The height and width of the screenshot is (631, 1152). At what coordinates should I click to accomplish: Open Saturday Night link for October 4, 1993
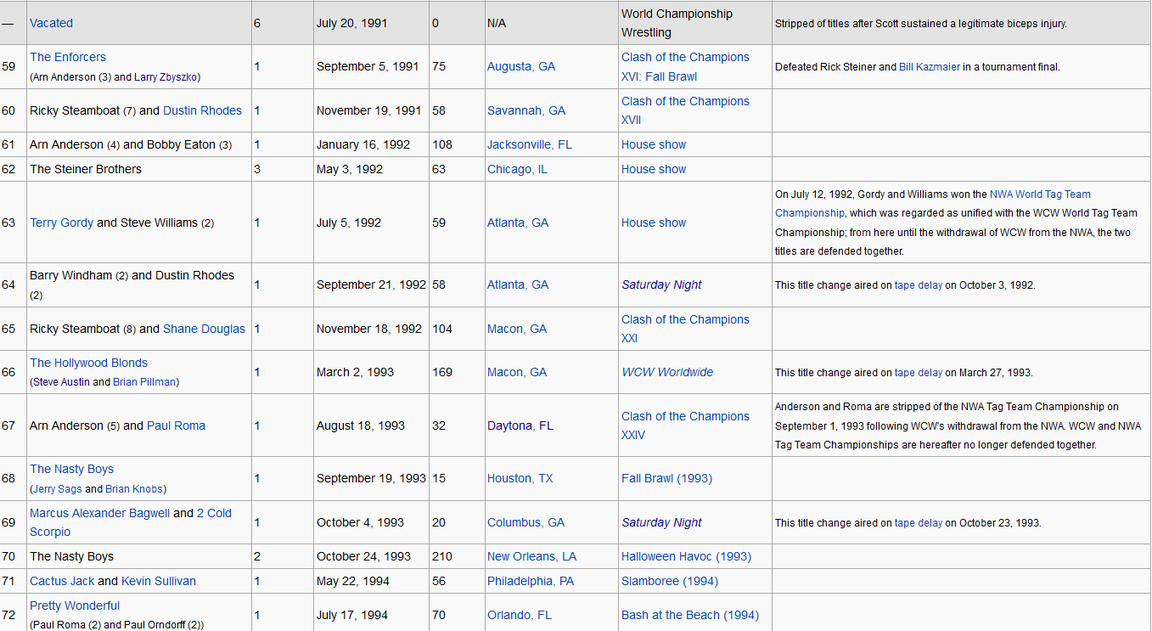[661, 522]
